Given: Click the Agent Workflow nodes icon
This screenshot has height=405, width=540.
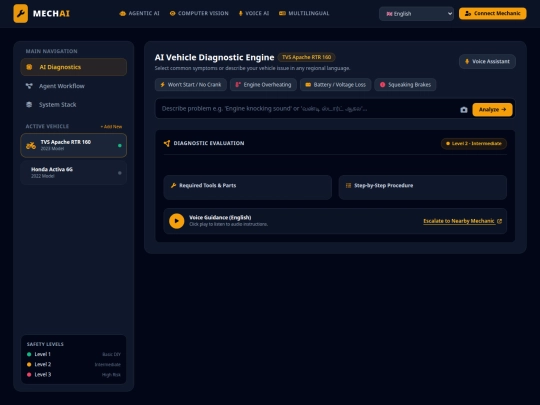Looking at the screenshot, I should tap(29, 86).
